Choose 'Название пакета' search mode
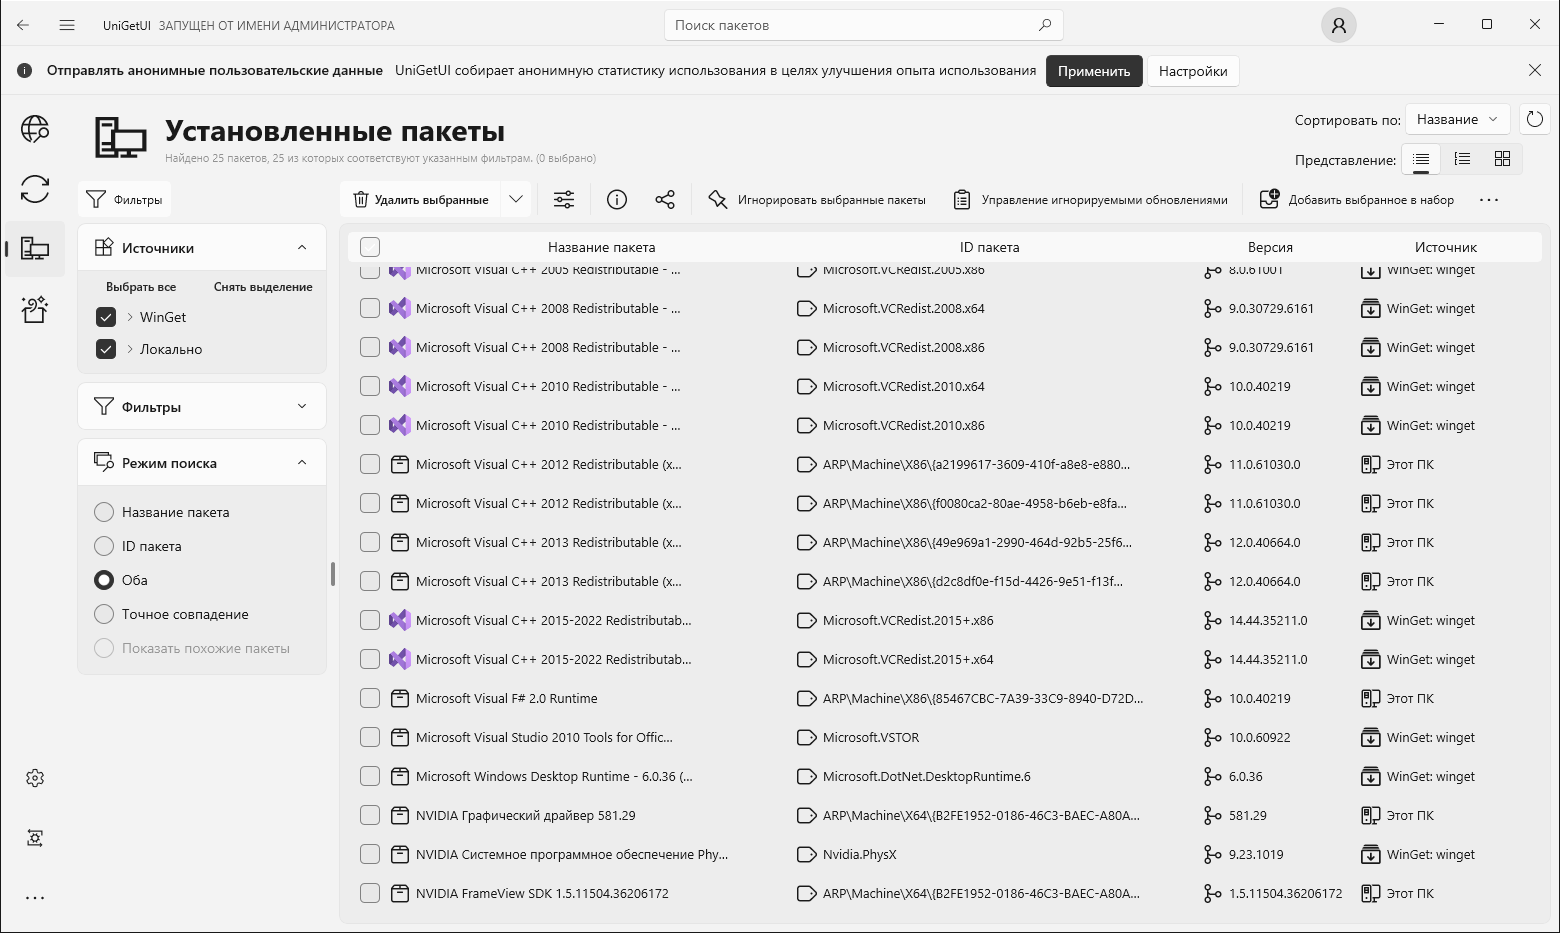The image size is (1560, 933). coord(104,512)
